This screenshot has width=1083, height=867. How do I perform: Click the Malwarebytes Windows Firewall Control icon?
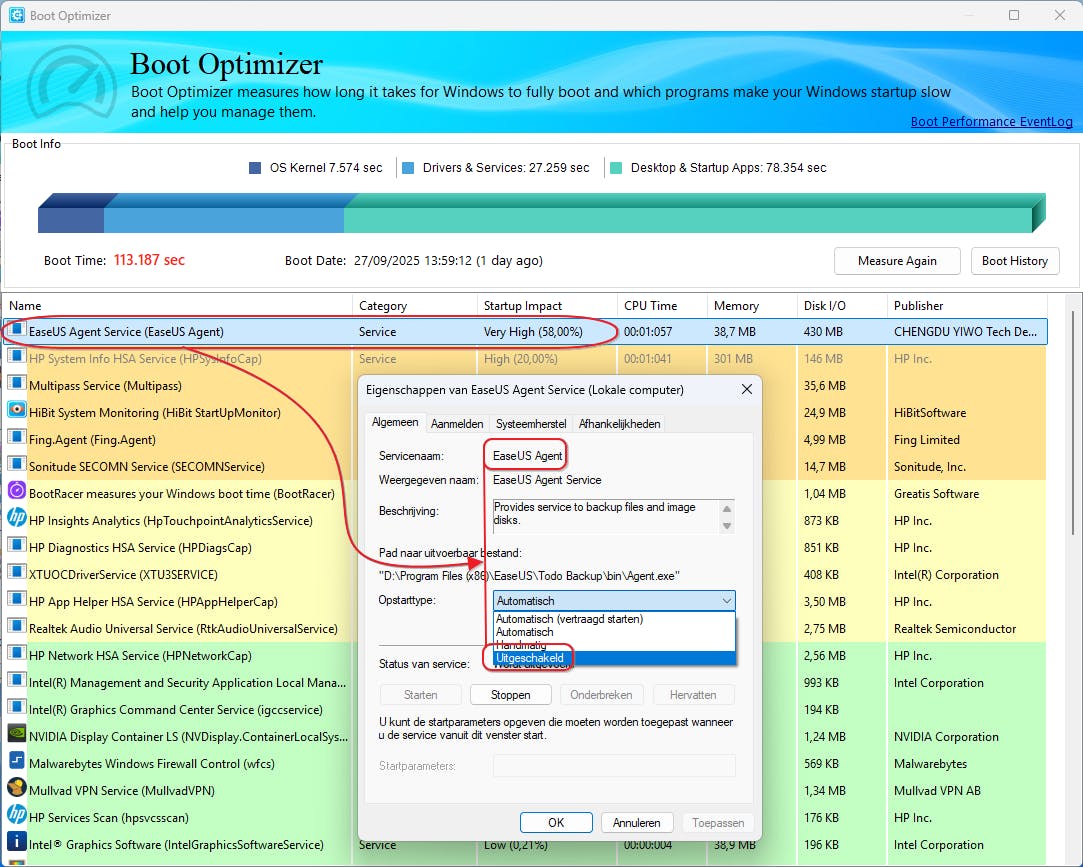(x=17, y=761)
